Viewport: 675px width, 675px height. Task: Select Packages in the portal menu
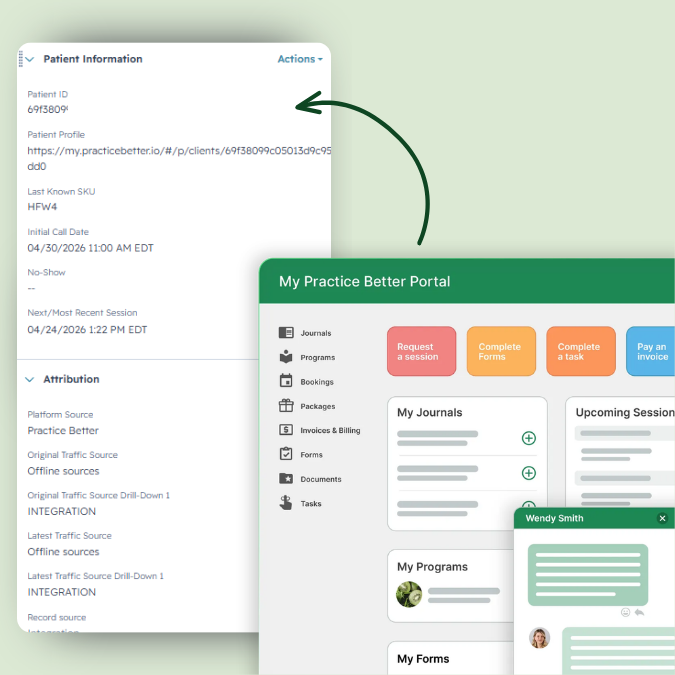coord(318,406)
